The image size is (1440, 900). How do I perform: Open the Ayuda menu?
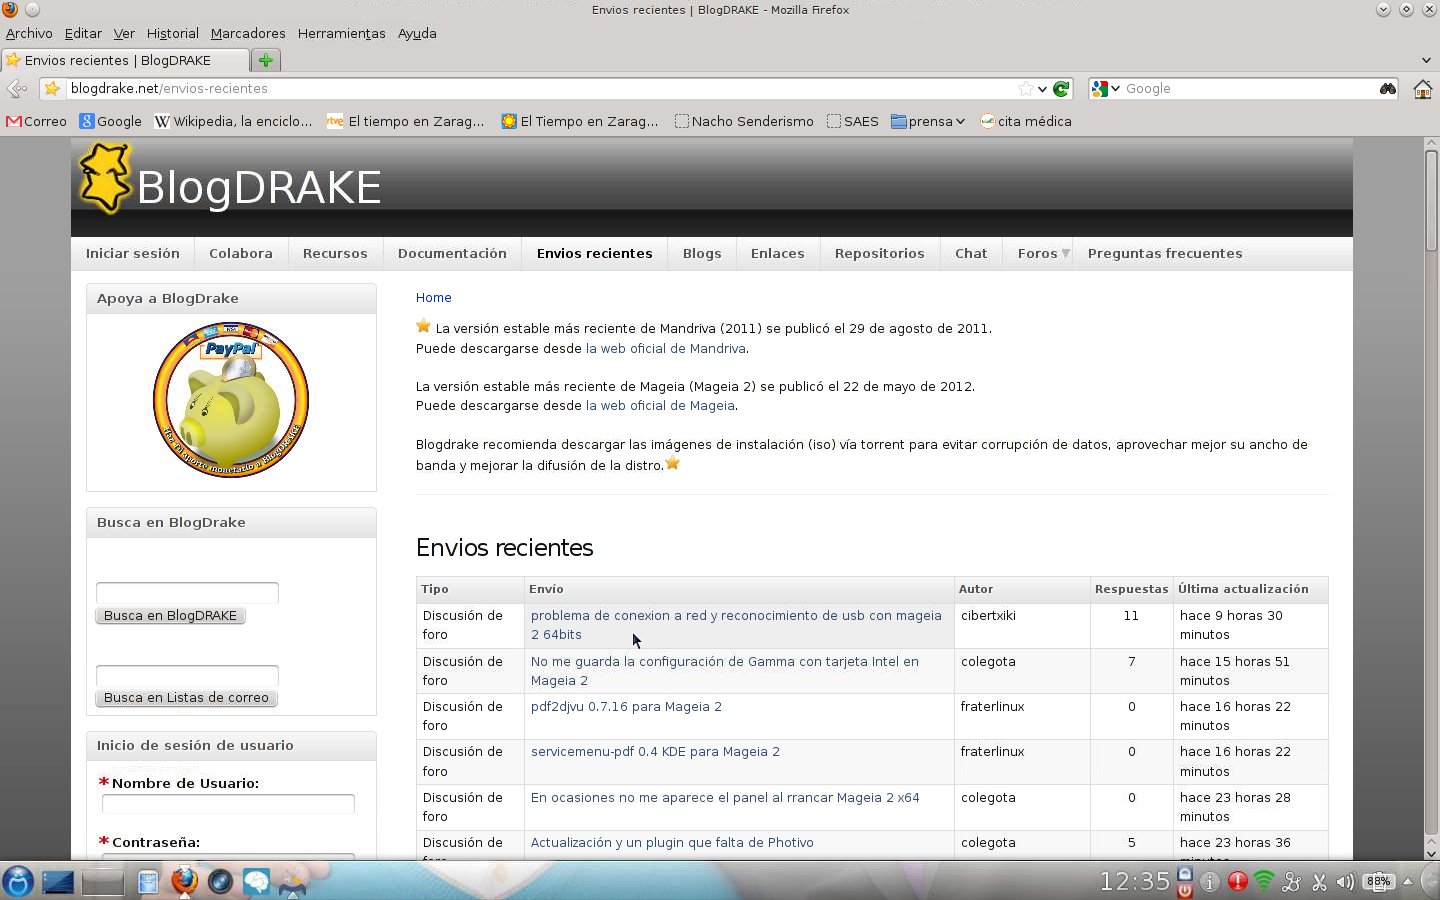(417, 33)
